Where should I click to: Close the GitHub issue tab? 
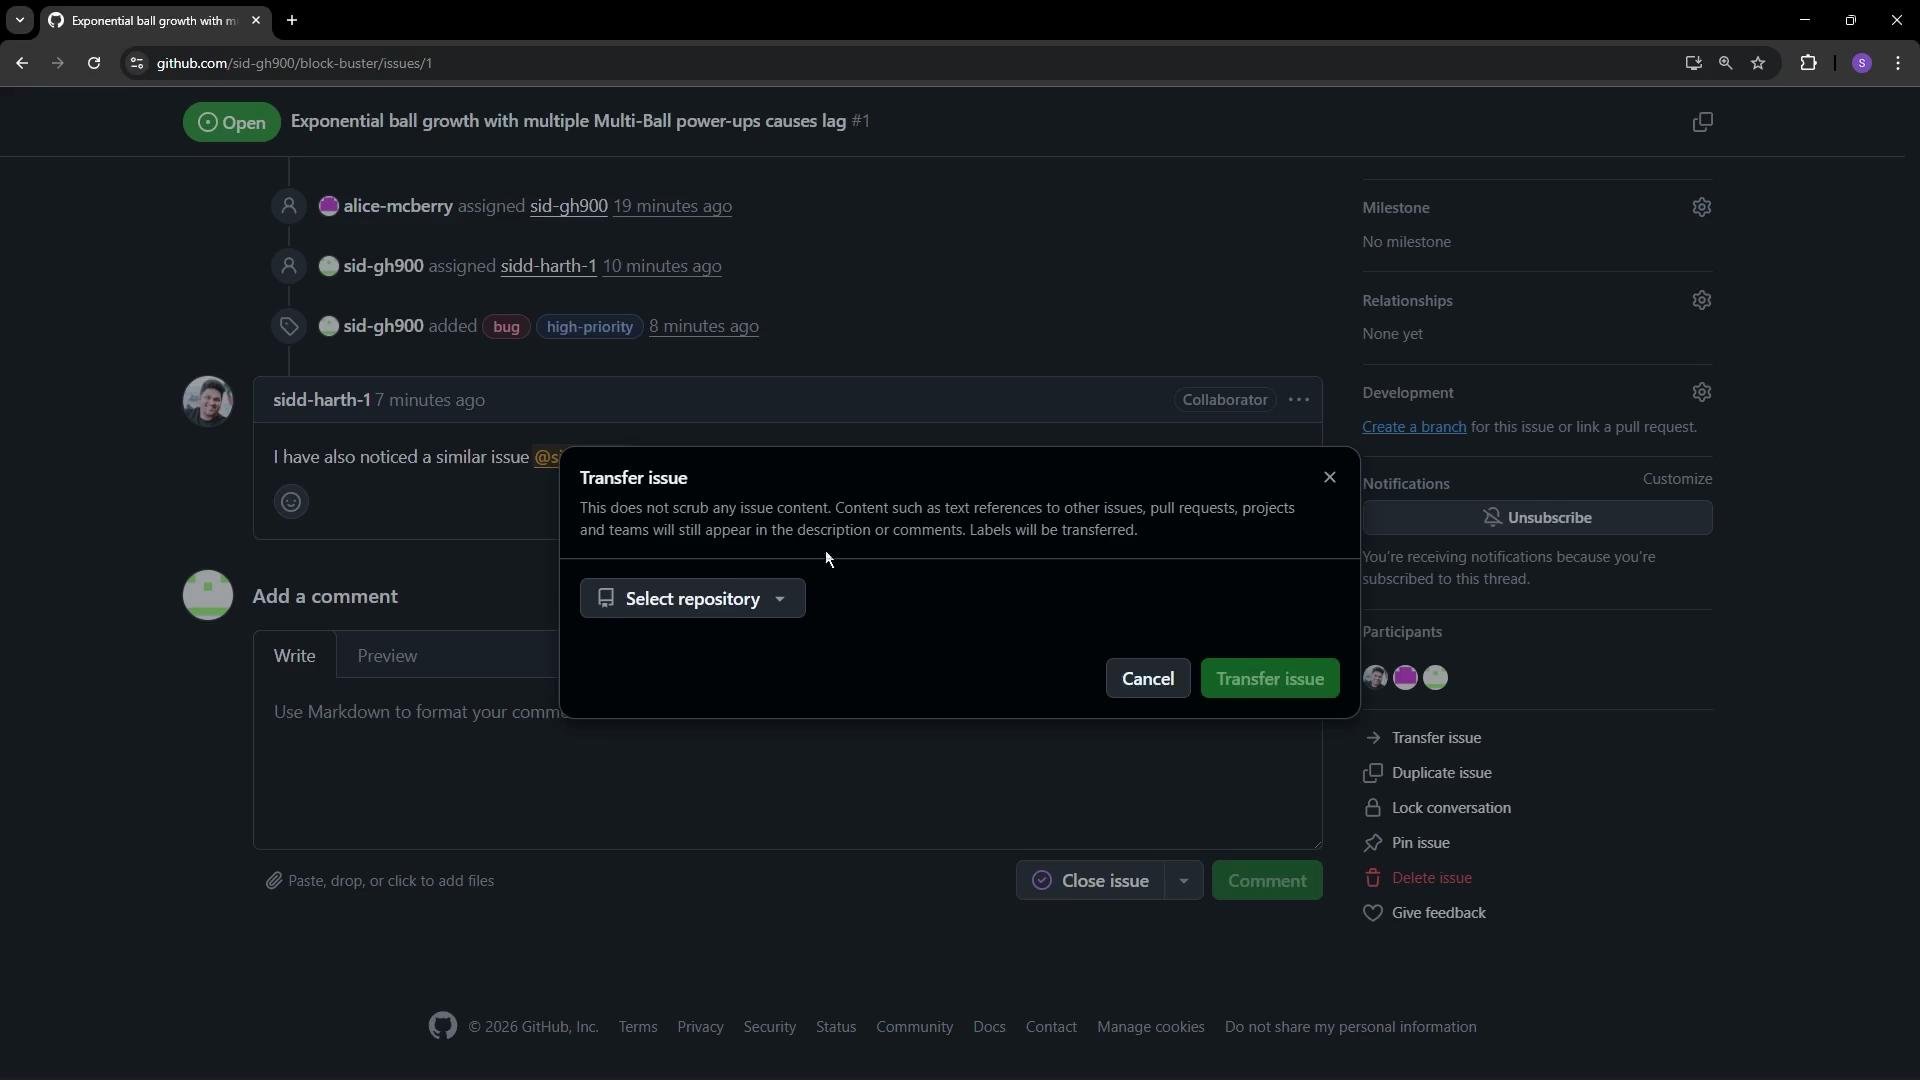(256, 20)
